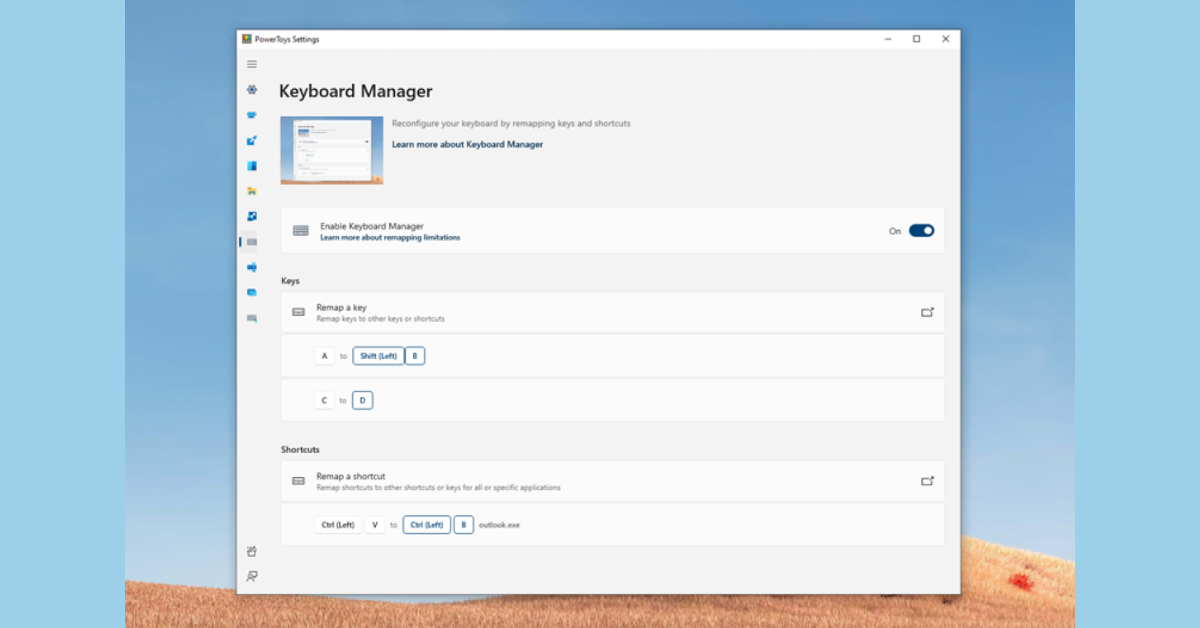Select the Awake coffee cup icon
The image size is (1200, 628).
(x=252, y=115)
